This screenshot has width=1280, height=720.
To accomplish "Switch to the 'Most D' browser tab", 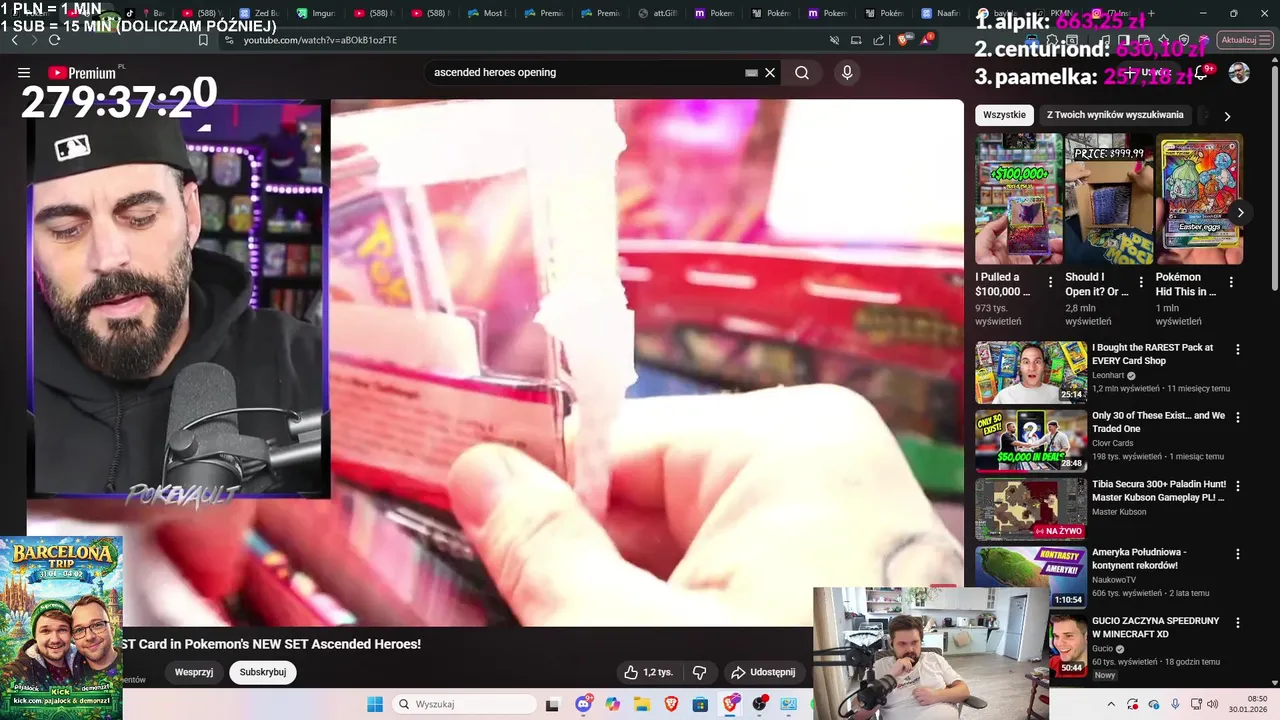I will tap(487, 13).
